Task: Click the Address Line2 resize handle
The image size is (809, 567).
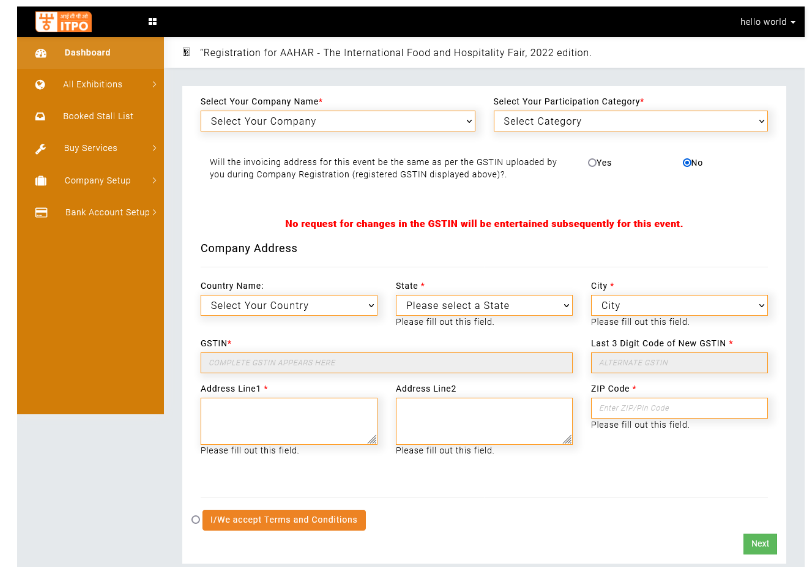Action: (567, 440)
